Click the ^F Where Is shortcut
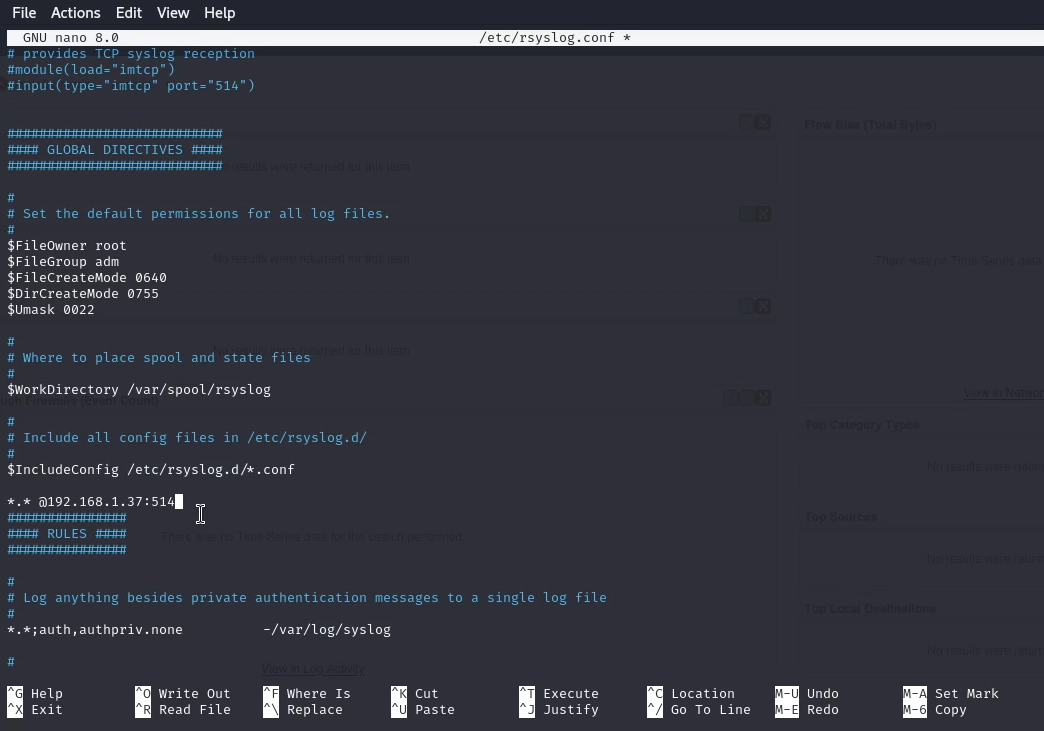The image size is (1044, 731). [307, 694]
